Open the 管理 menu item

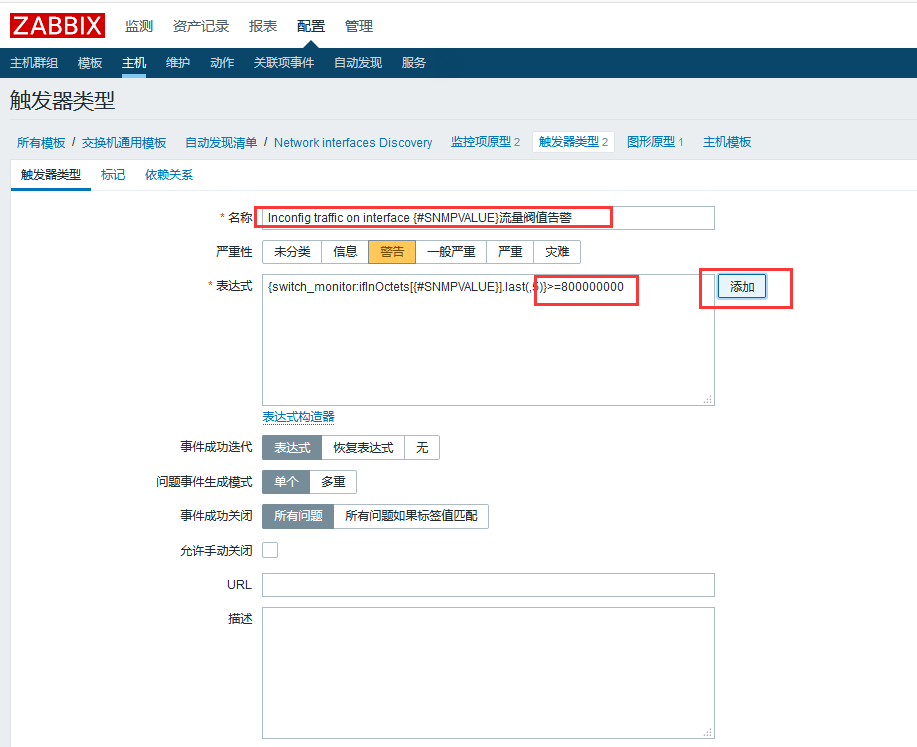(x=358, y=26)
